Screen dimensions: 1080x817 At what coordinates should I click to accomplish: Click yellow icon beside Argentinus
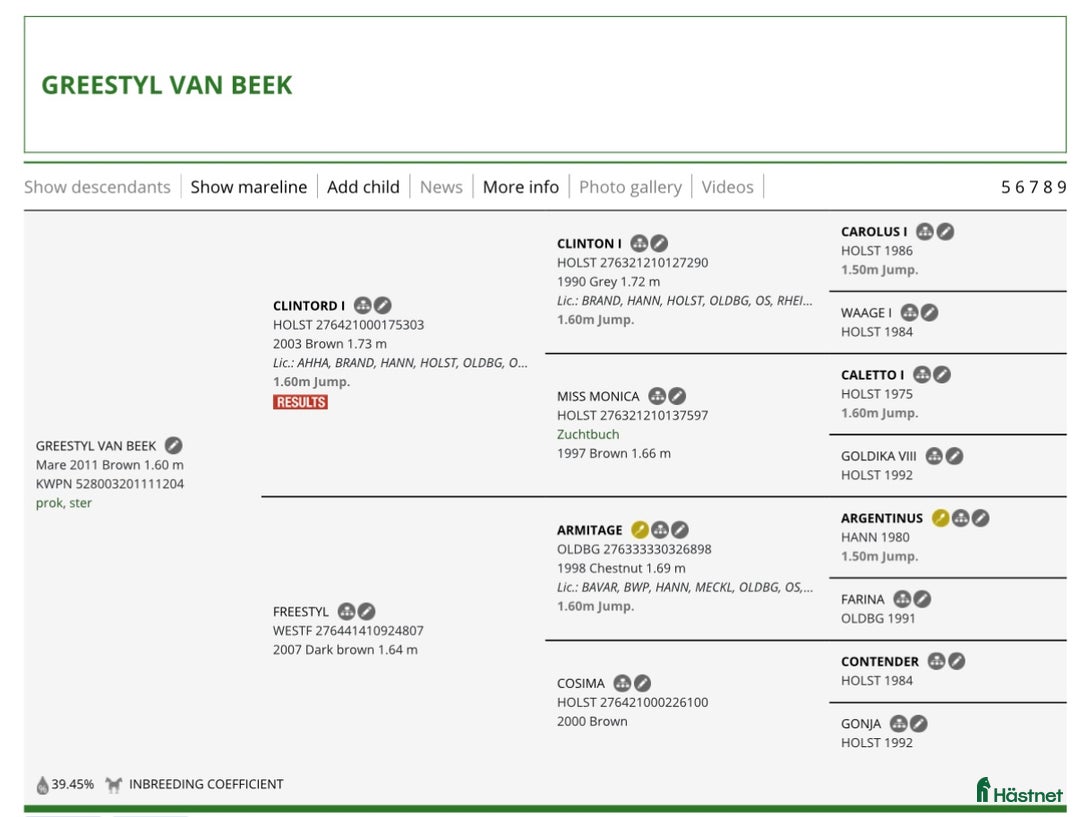[x=940, y=518]
